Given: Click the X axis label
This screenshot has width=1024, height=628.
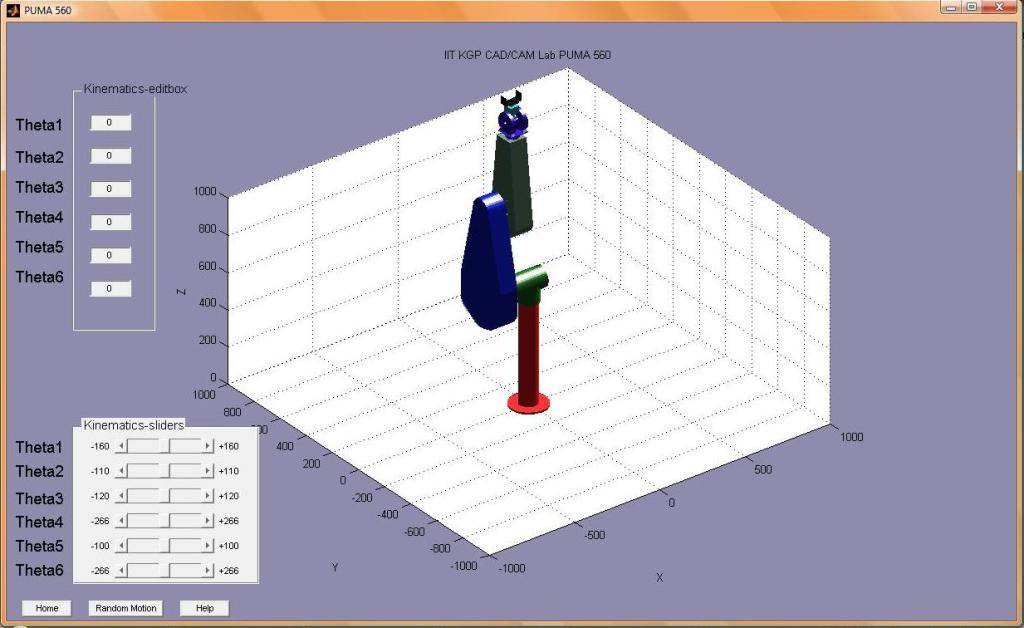Looking at the screenshot, I should [660, 577].
